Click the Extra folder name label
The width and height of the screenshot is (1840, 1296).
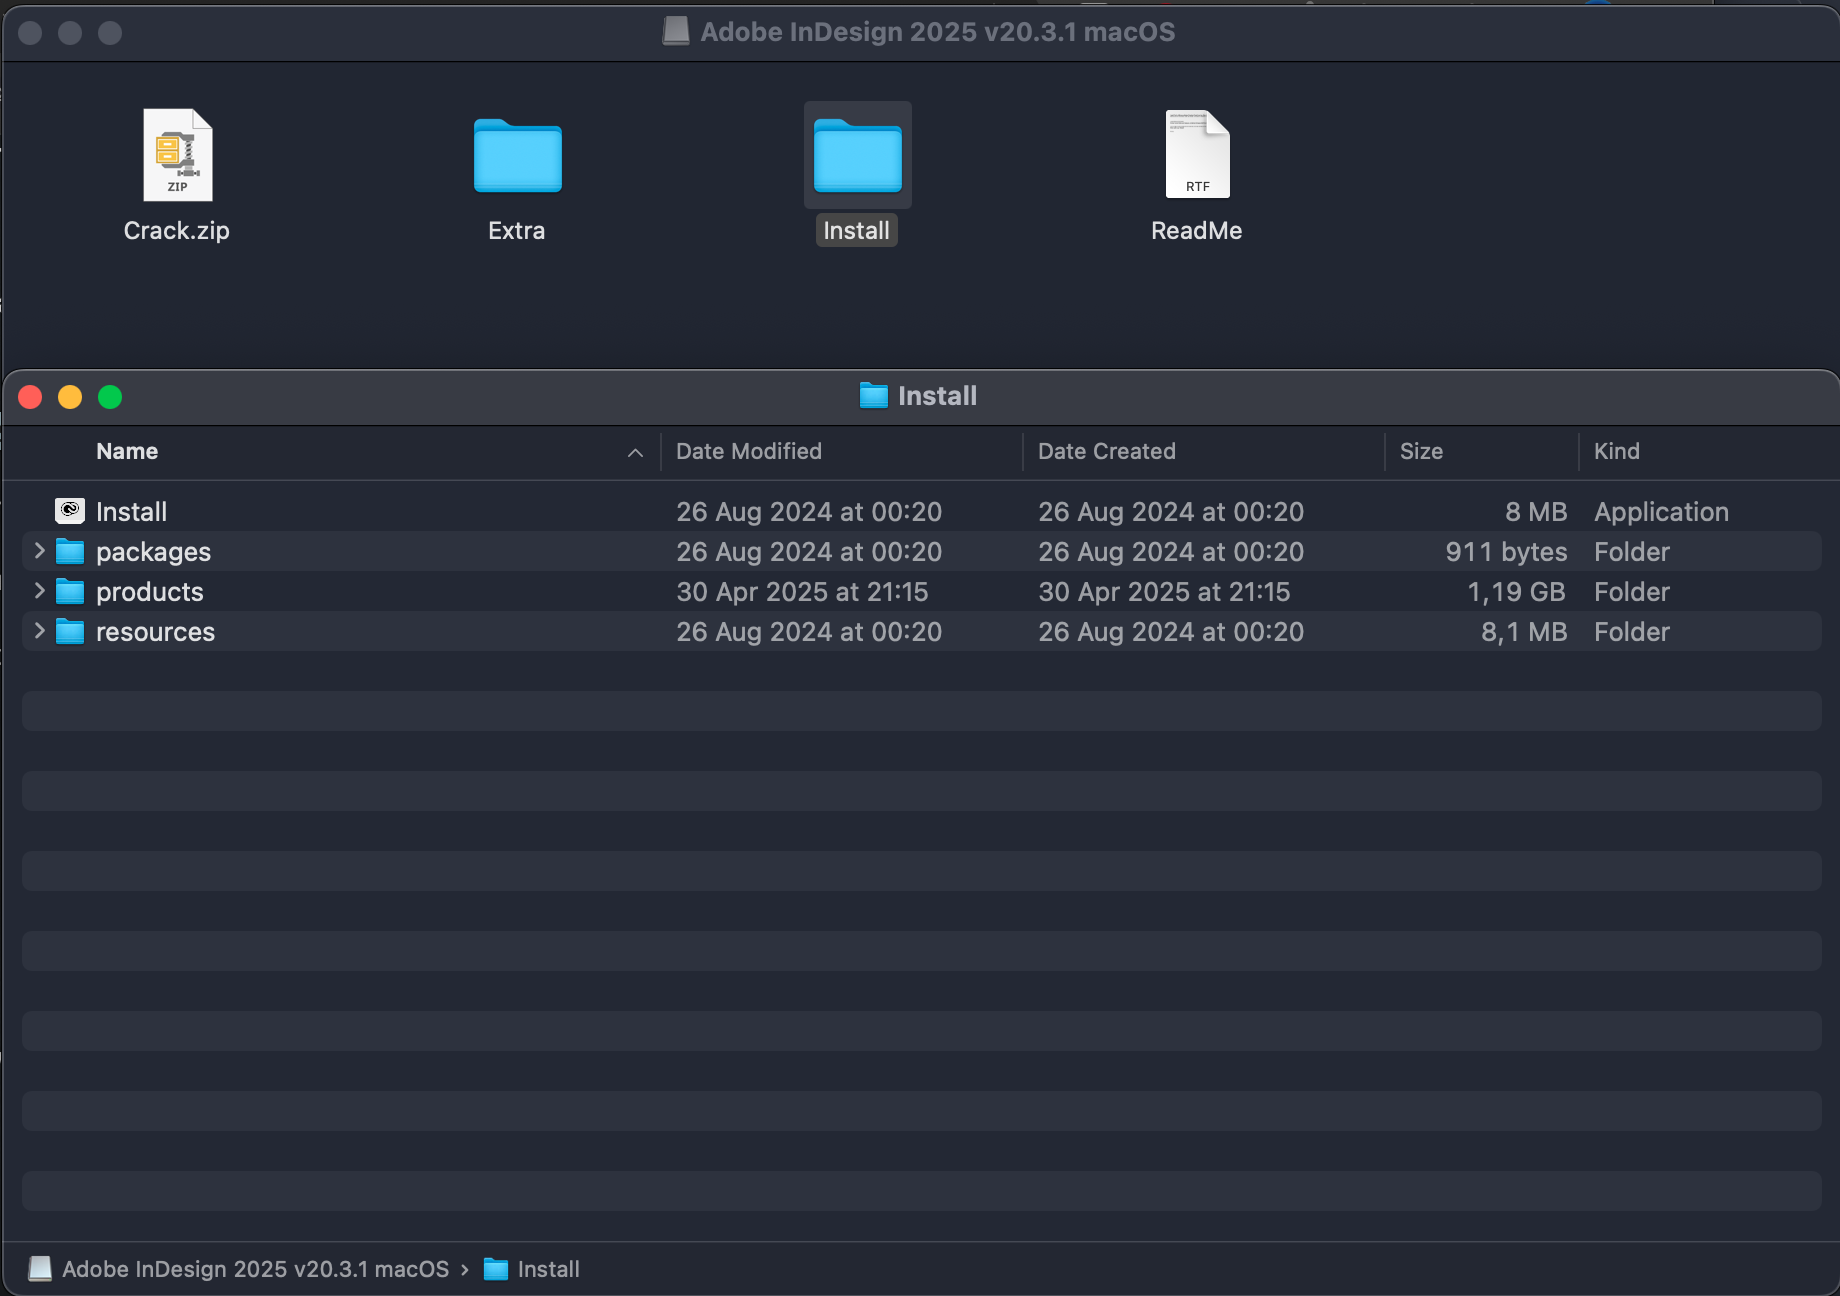click(517, 231)
